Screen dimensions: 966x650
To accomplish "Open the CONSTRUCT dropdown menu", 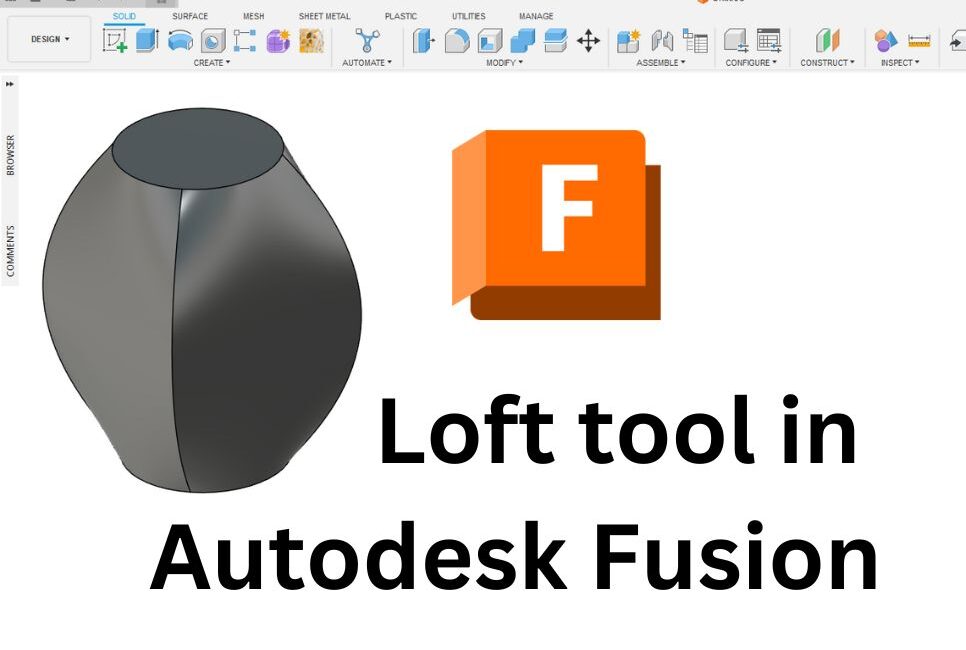I will click(x=827, y=63).
